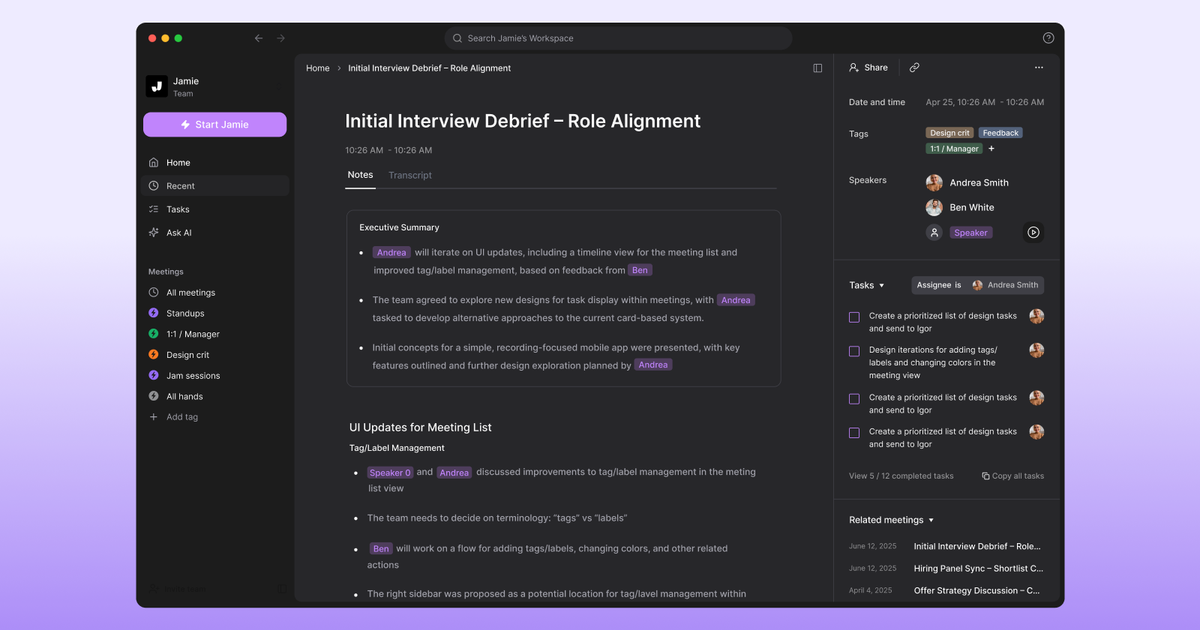The width and height of the screenshot is (1200, 630).
Task: Expand the Tasks dropdown arrow
Action: 881,286
